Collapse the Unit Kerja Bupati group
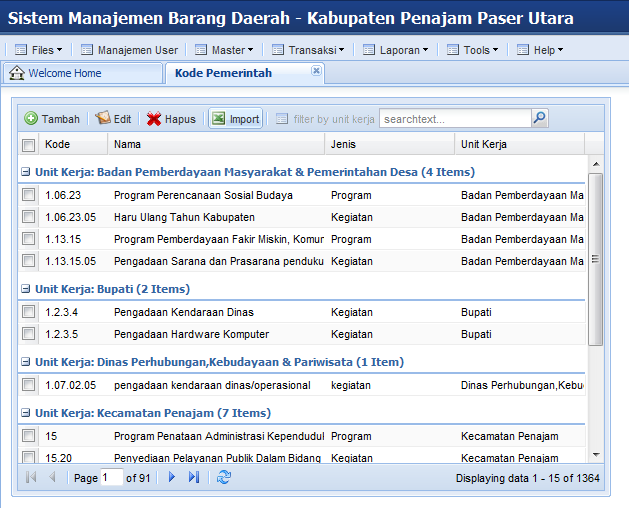The width and height of the screenshot is (629, 508). click(x=26, y=289)
